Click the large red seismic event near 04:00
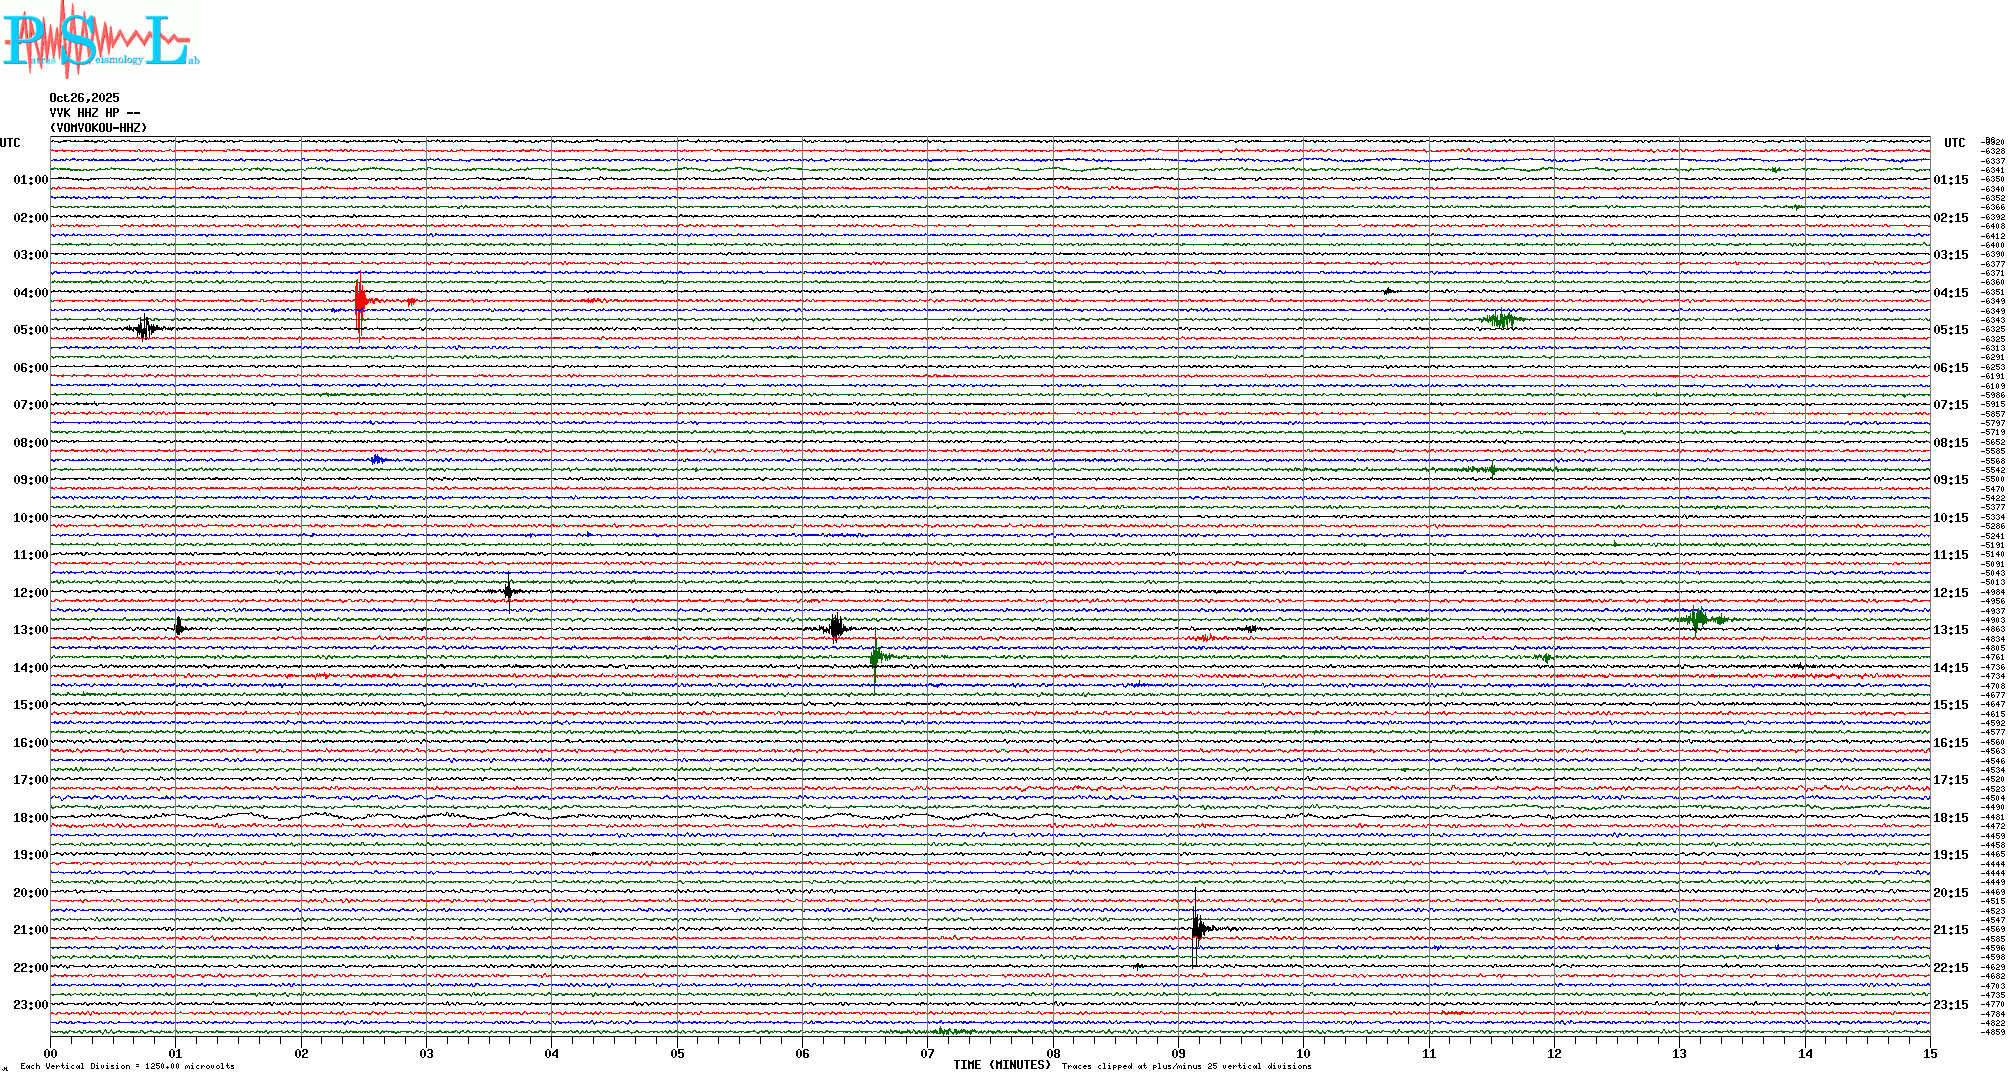 pyautogui.click(x=360, y=300)
